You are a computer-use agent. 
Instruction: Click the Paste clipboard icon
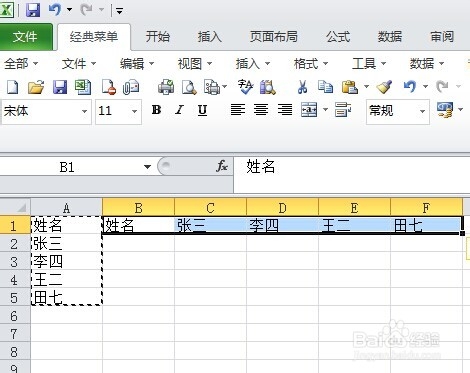(350, 87)
